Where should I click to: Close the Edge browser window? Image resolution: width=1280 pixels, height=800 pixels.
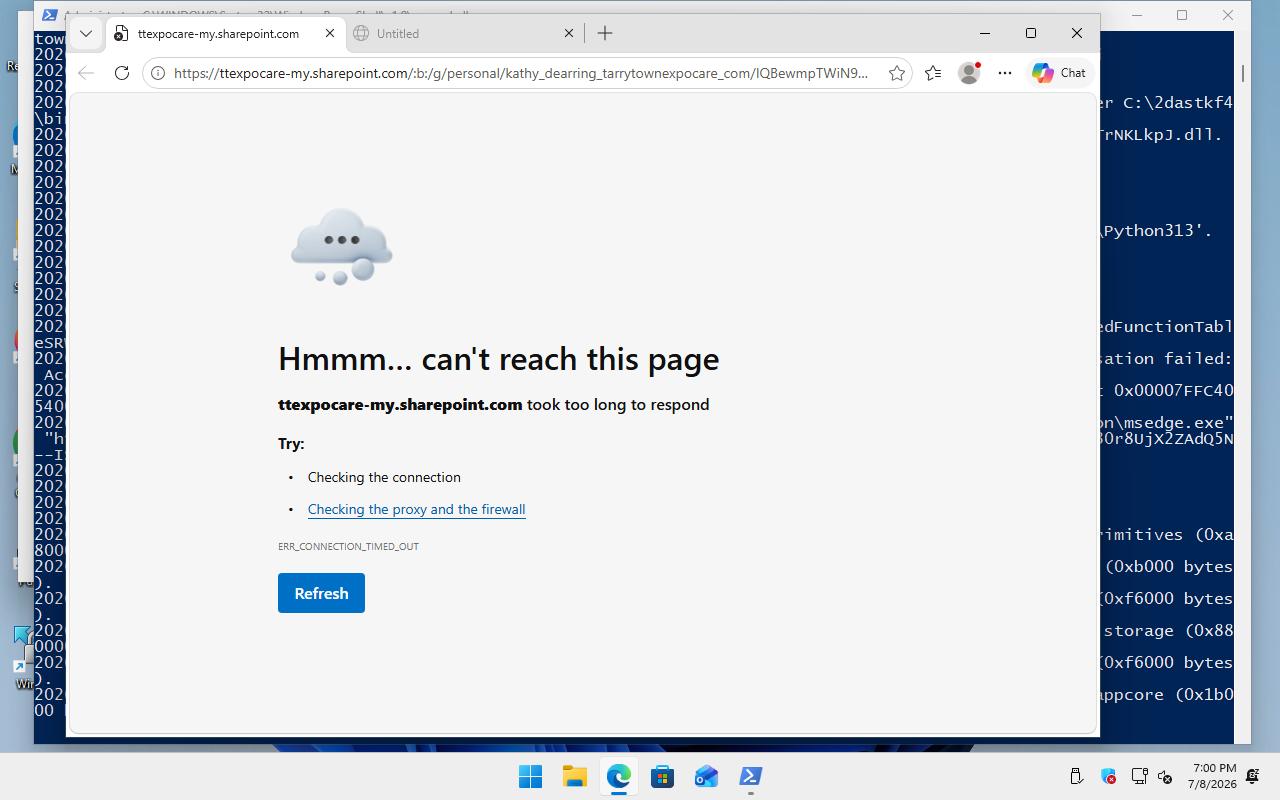pyautogui.click(x=1077, y=33)
